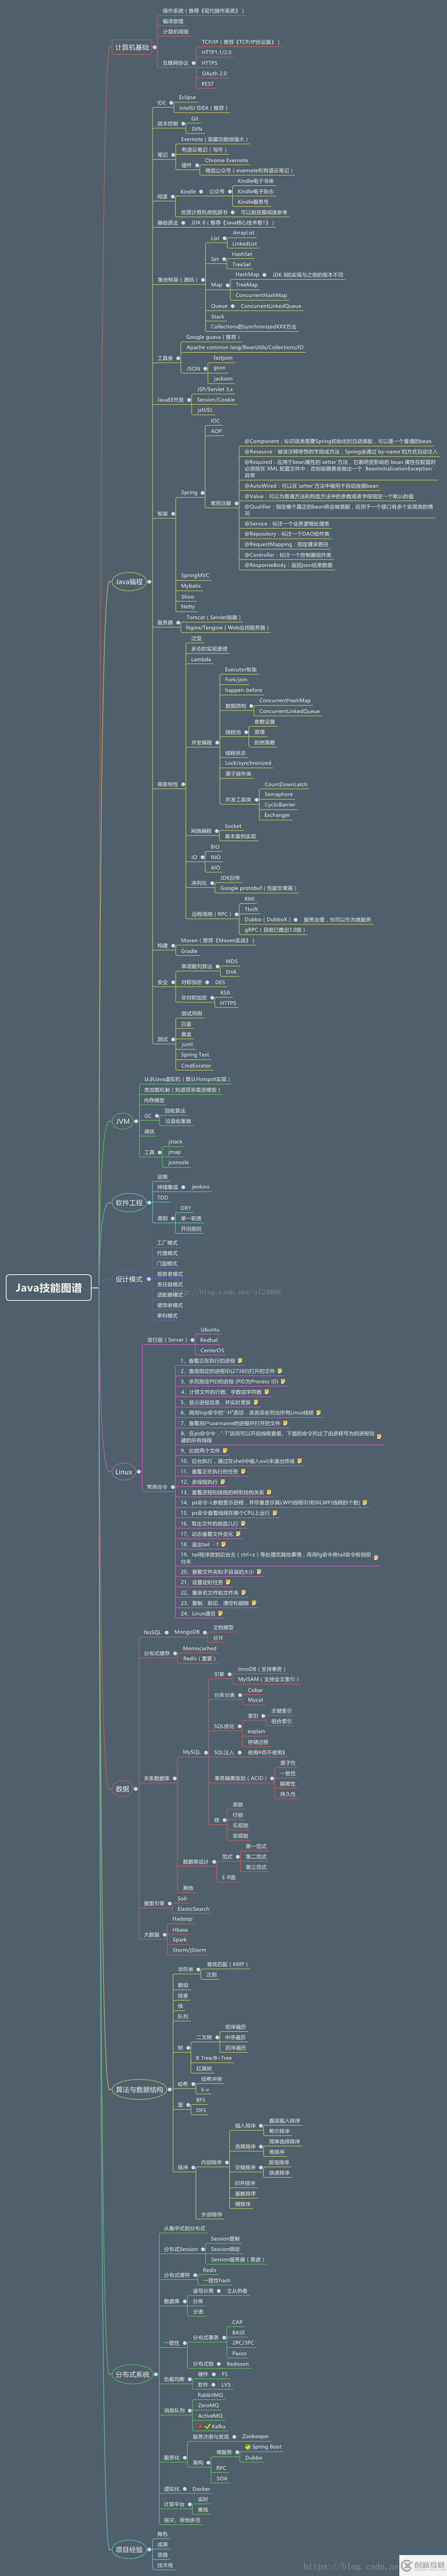Select the Storm/JStorm node

(x=189, y=1950)
